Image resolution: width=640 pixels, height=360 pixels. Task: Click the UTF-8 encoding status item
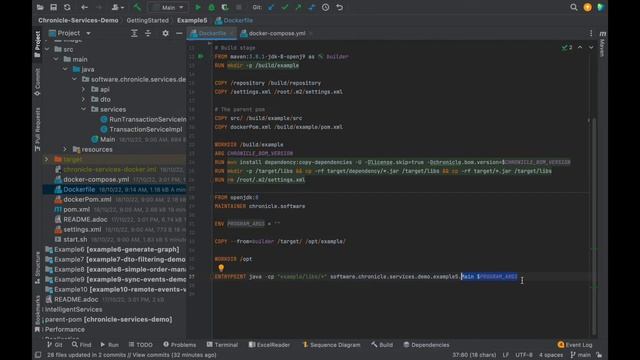click(524, 355)
